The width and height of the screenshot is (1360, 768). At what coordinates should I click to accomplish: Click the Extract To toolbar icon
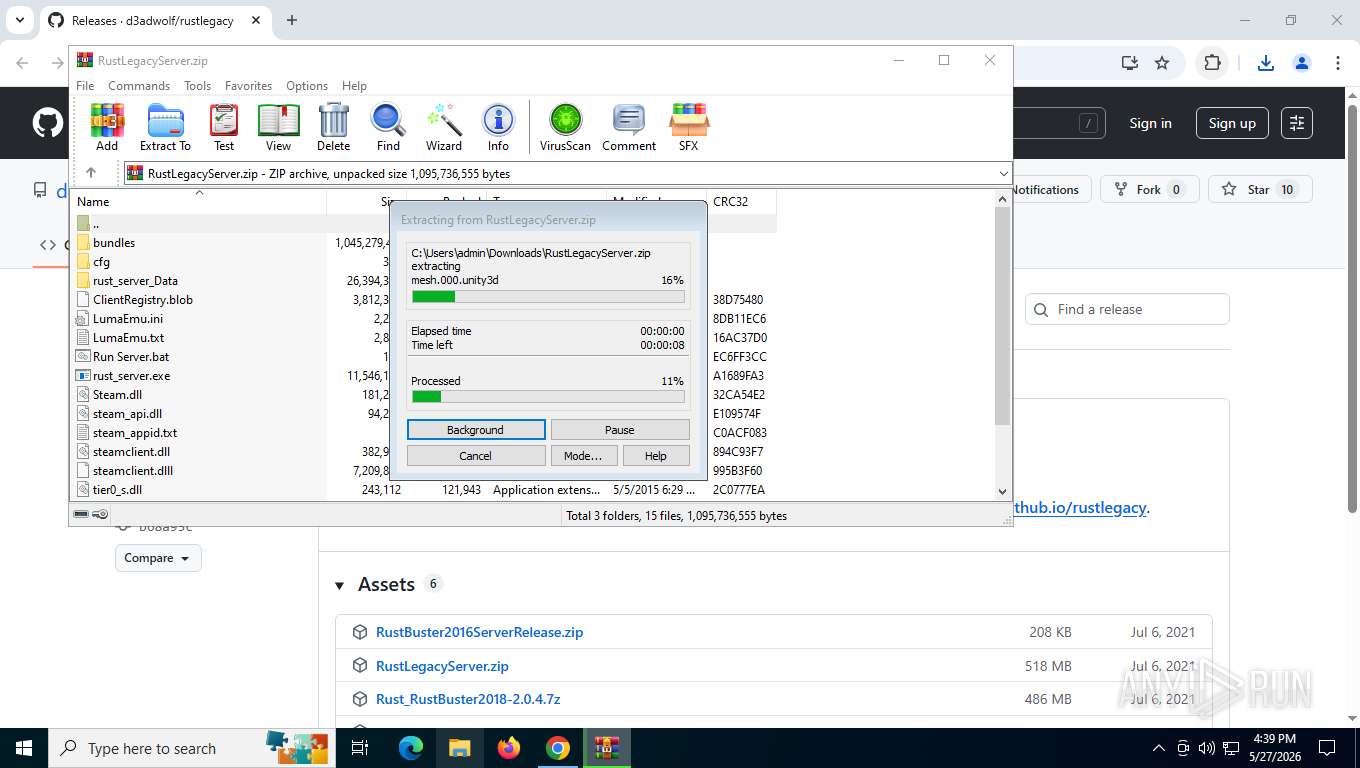[165, 127]
